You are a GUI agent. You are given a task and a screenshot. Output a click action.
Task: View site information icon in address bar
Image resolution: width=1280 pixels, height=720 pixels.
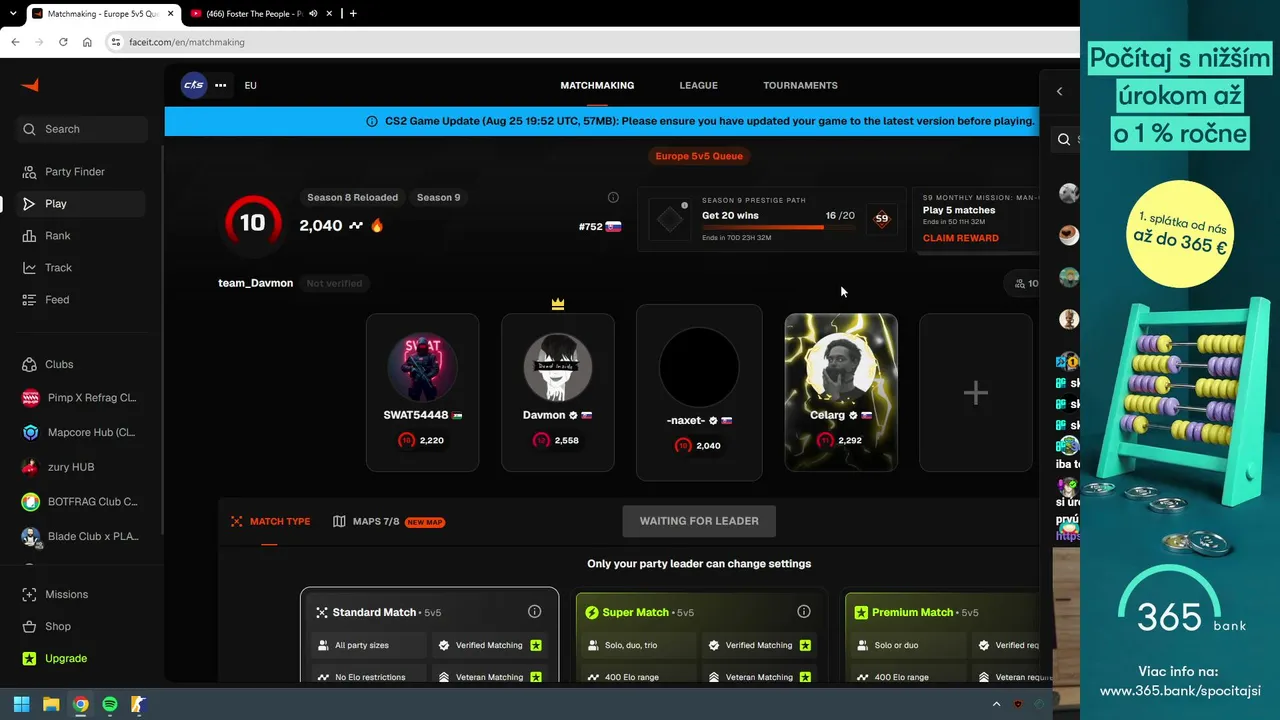(x=116, y=42)
